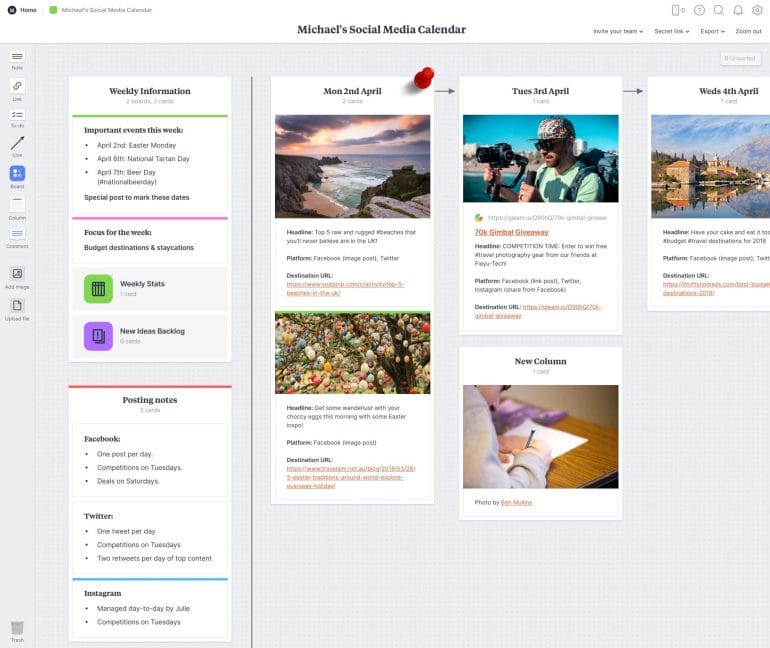Open Michael's Social Media Calendar breadcrumb
The width and height of the screenshot is (770, 648).
(107, 10)
